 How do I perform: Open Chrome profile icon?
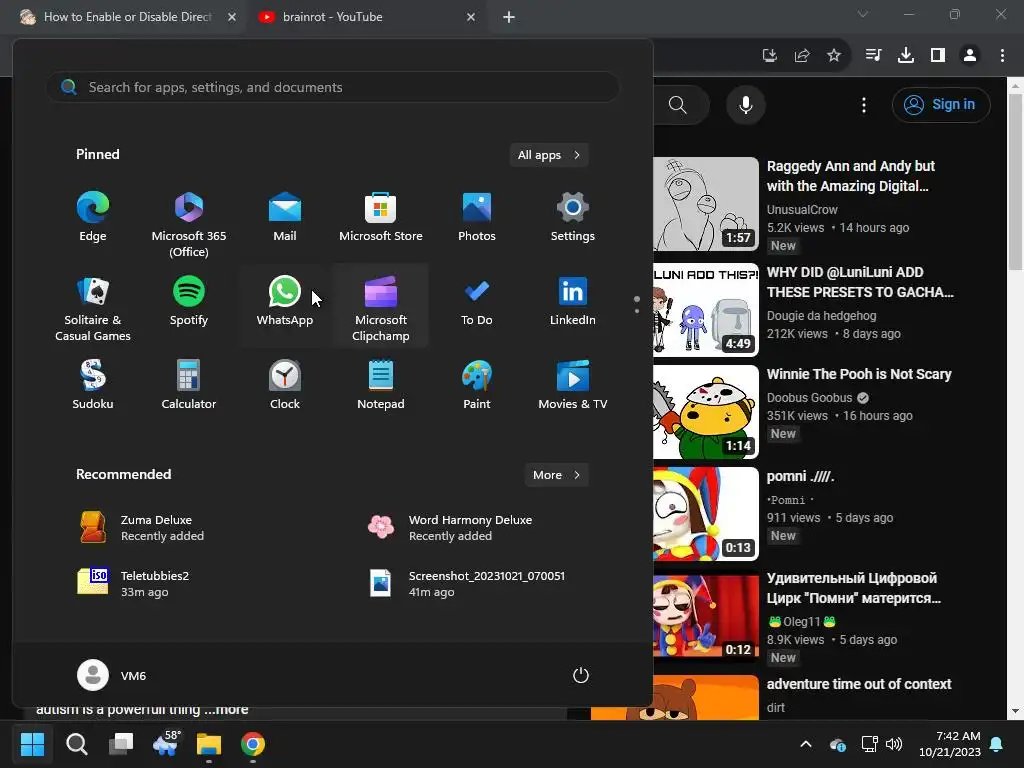(x=970, y=56)
